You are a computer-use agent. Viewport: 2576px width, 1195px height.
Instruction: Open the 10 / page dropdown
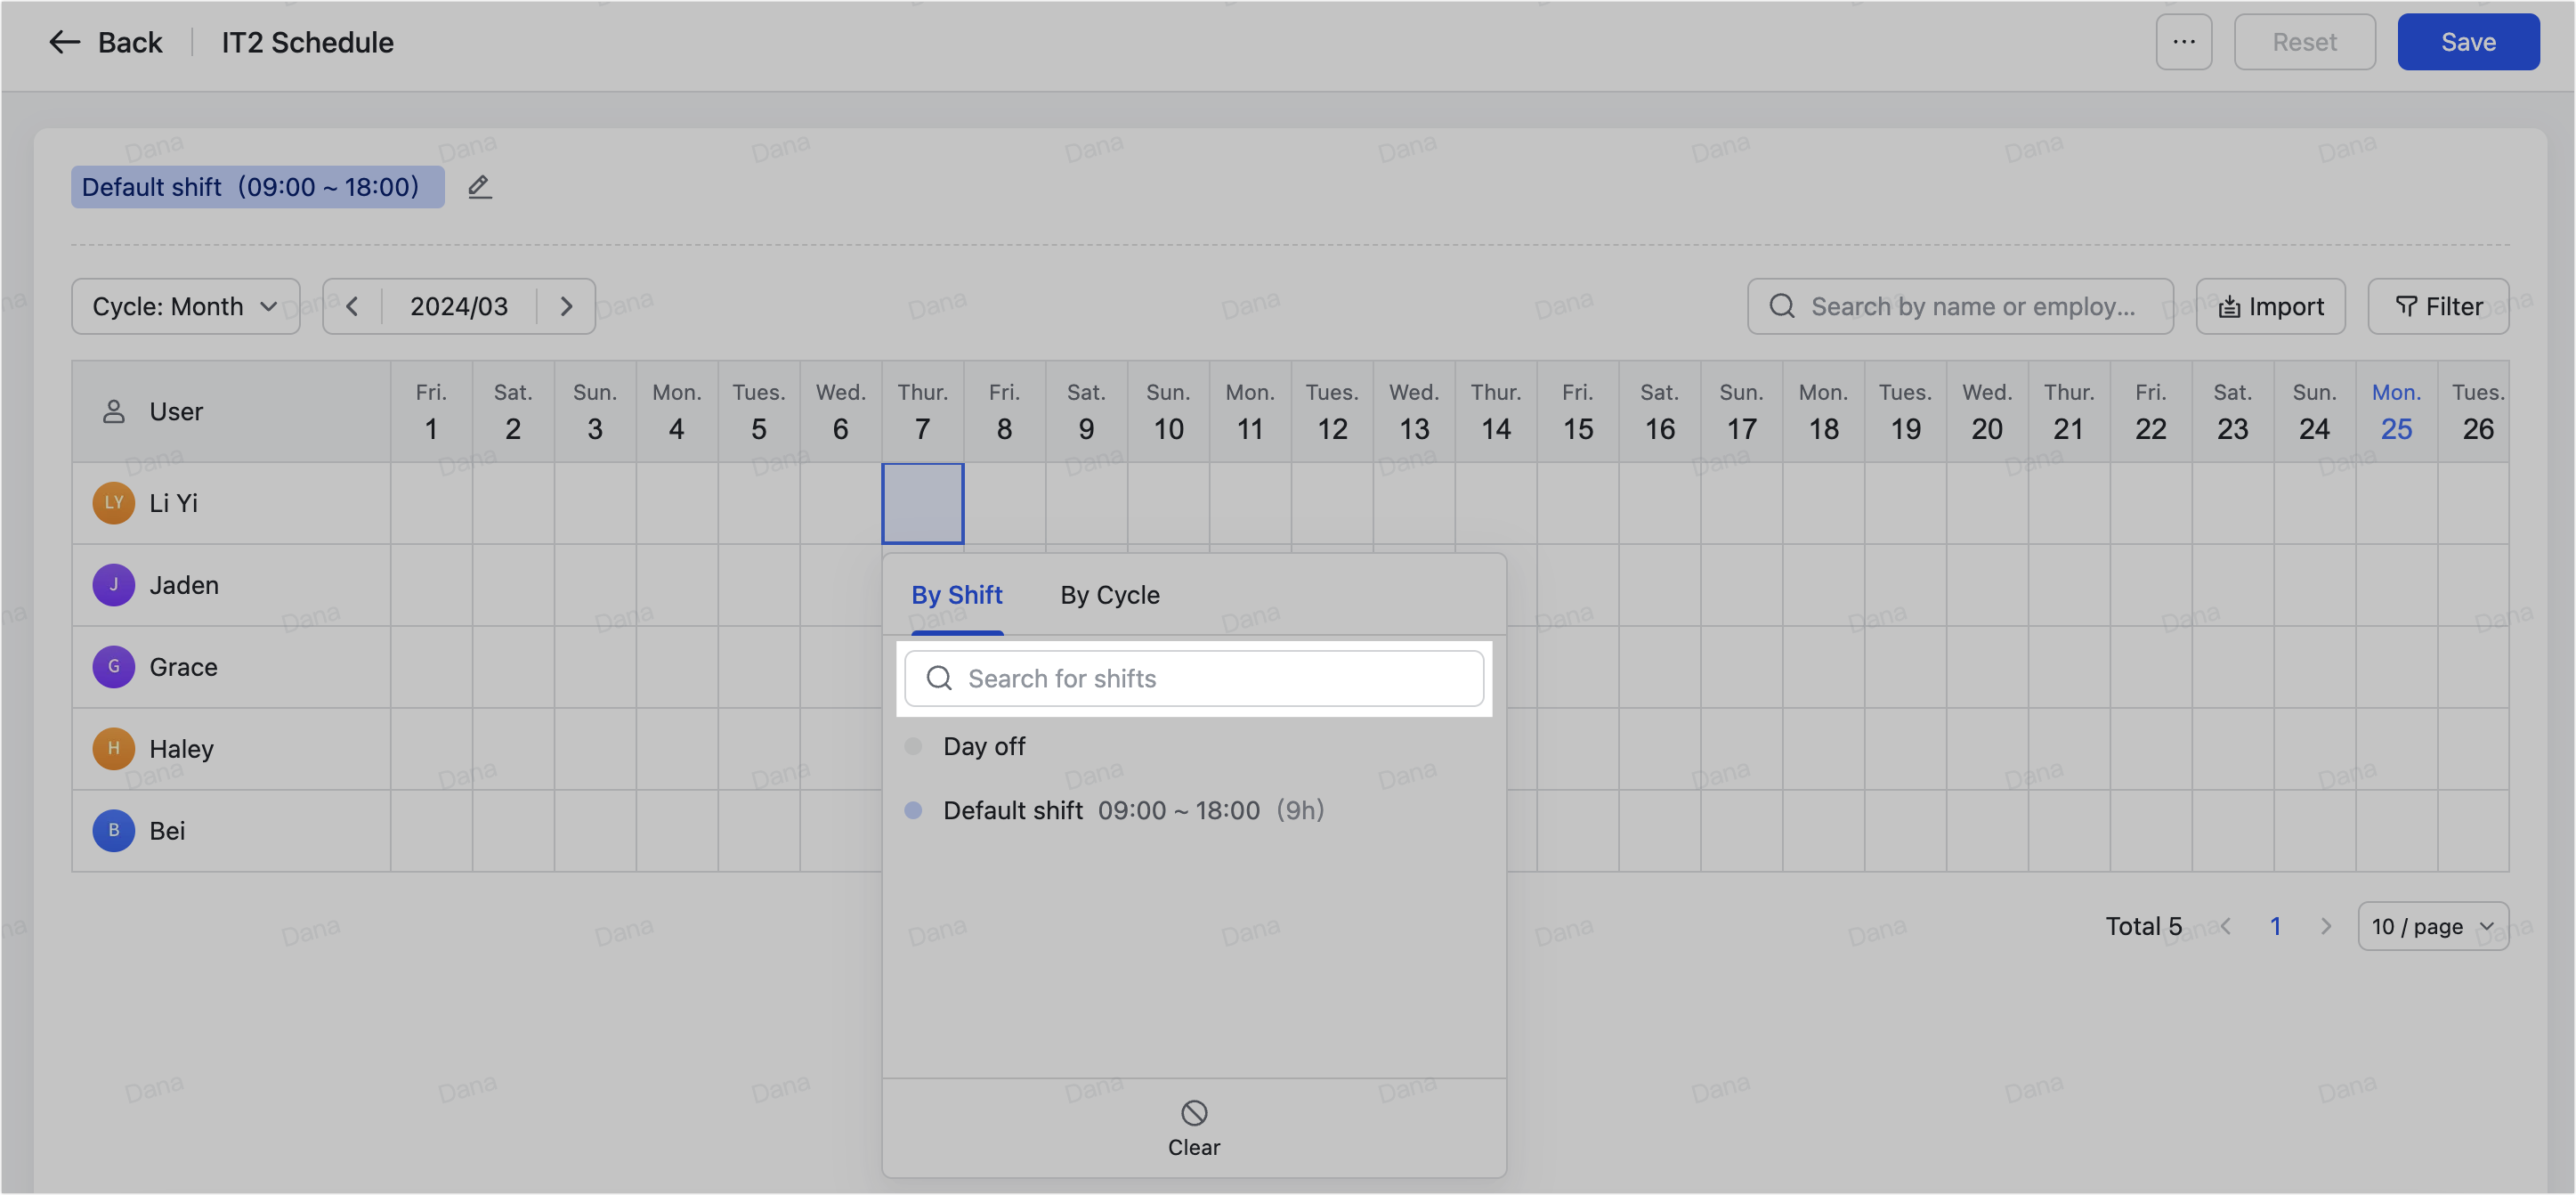click(x=2432, y=926)
